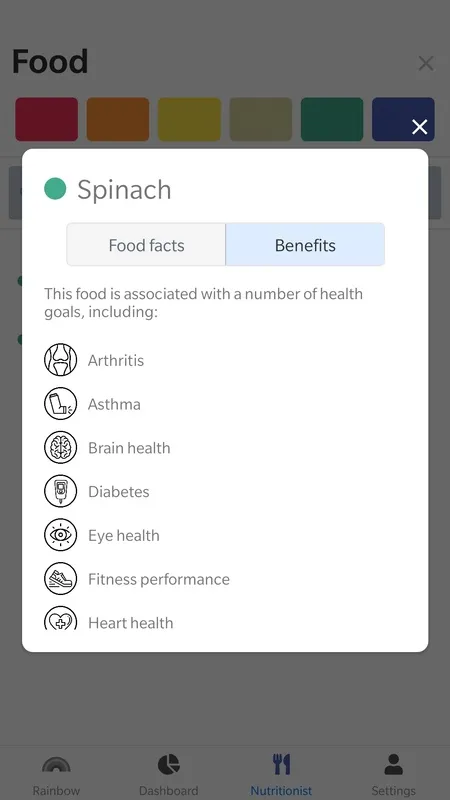Image resolution: width=450 pixels, height=800 pixels.
Task: Select the red food color swatch
Action: tap(46, 119)
